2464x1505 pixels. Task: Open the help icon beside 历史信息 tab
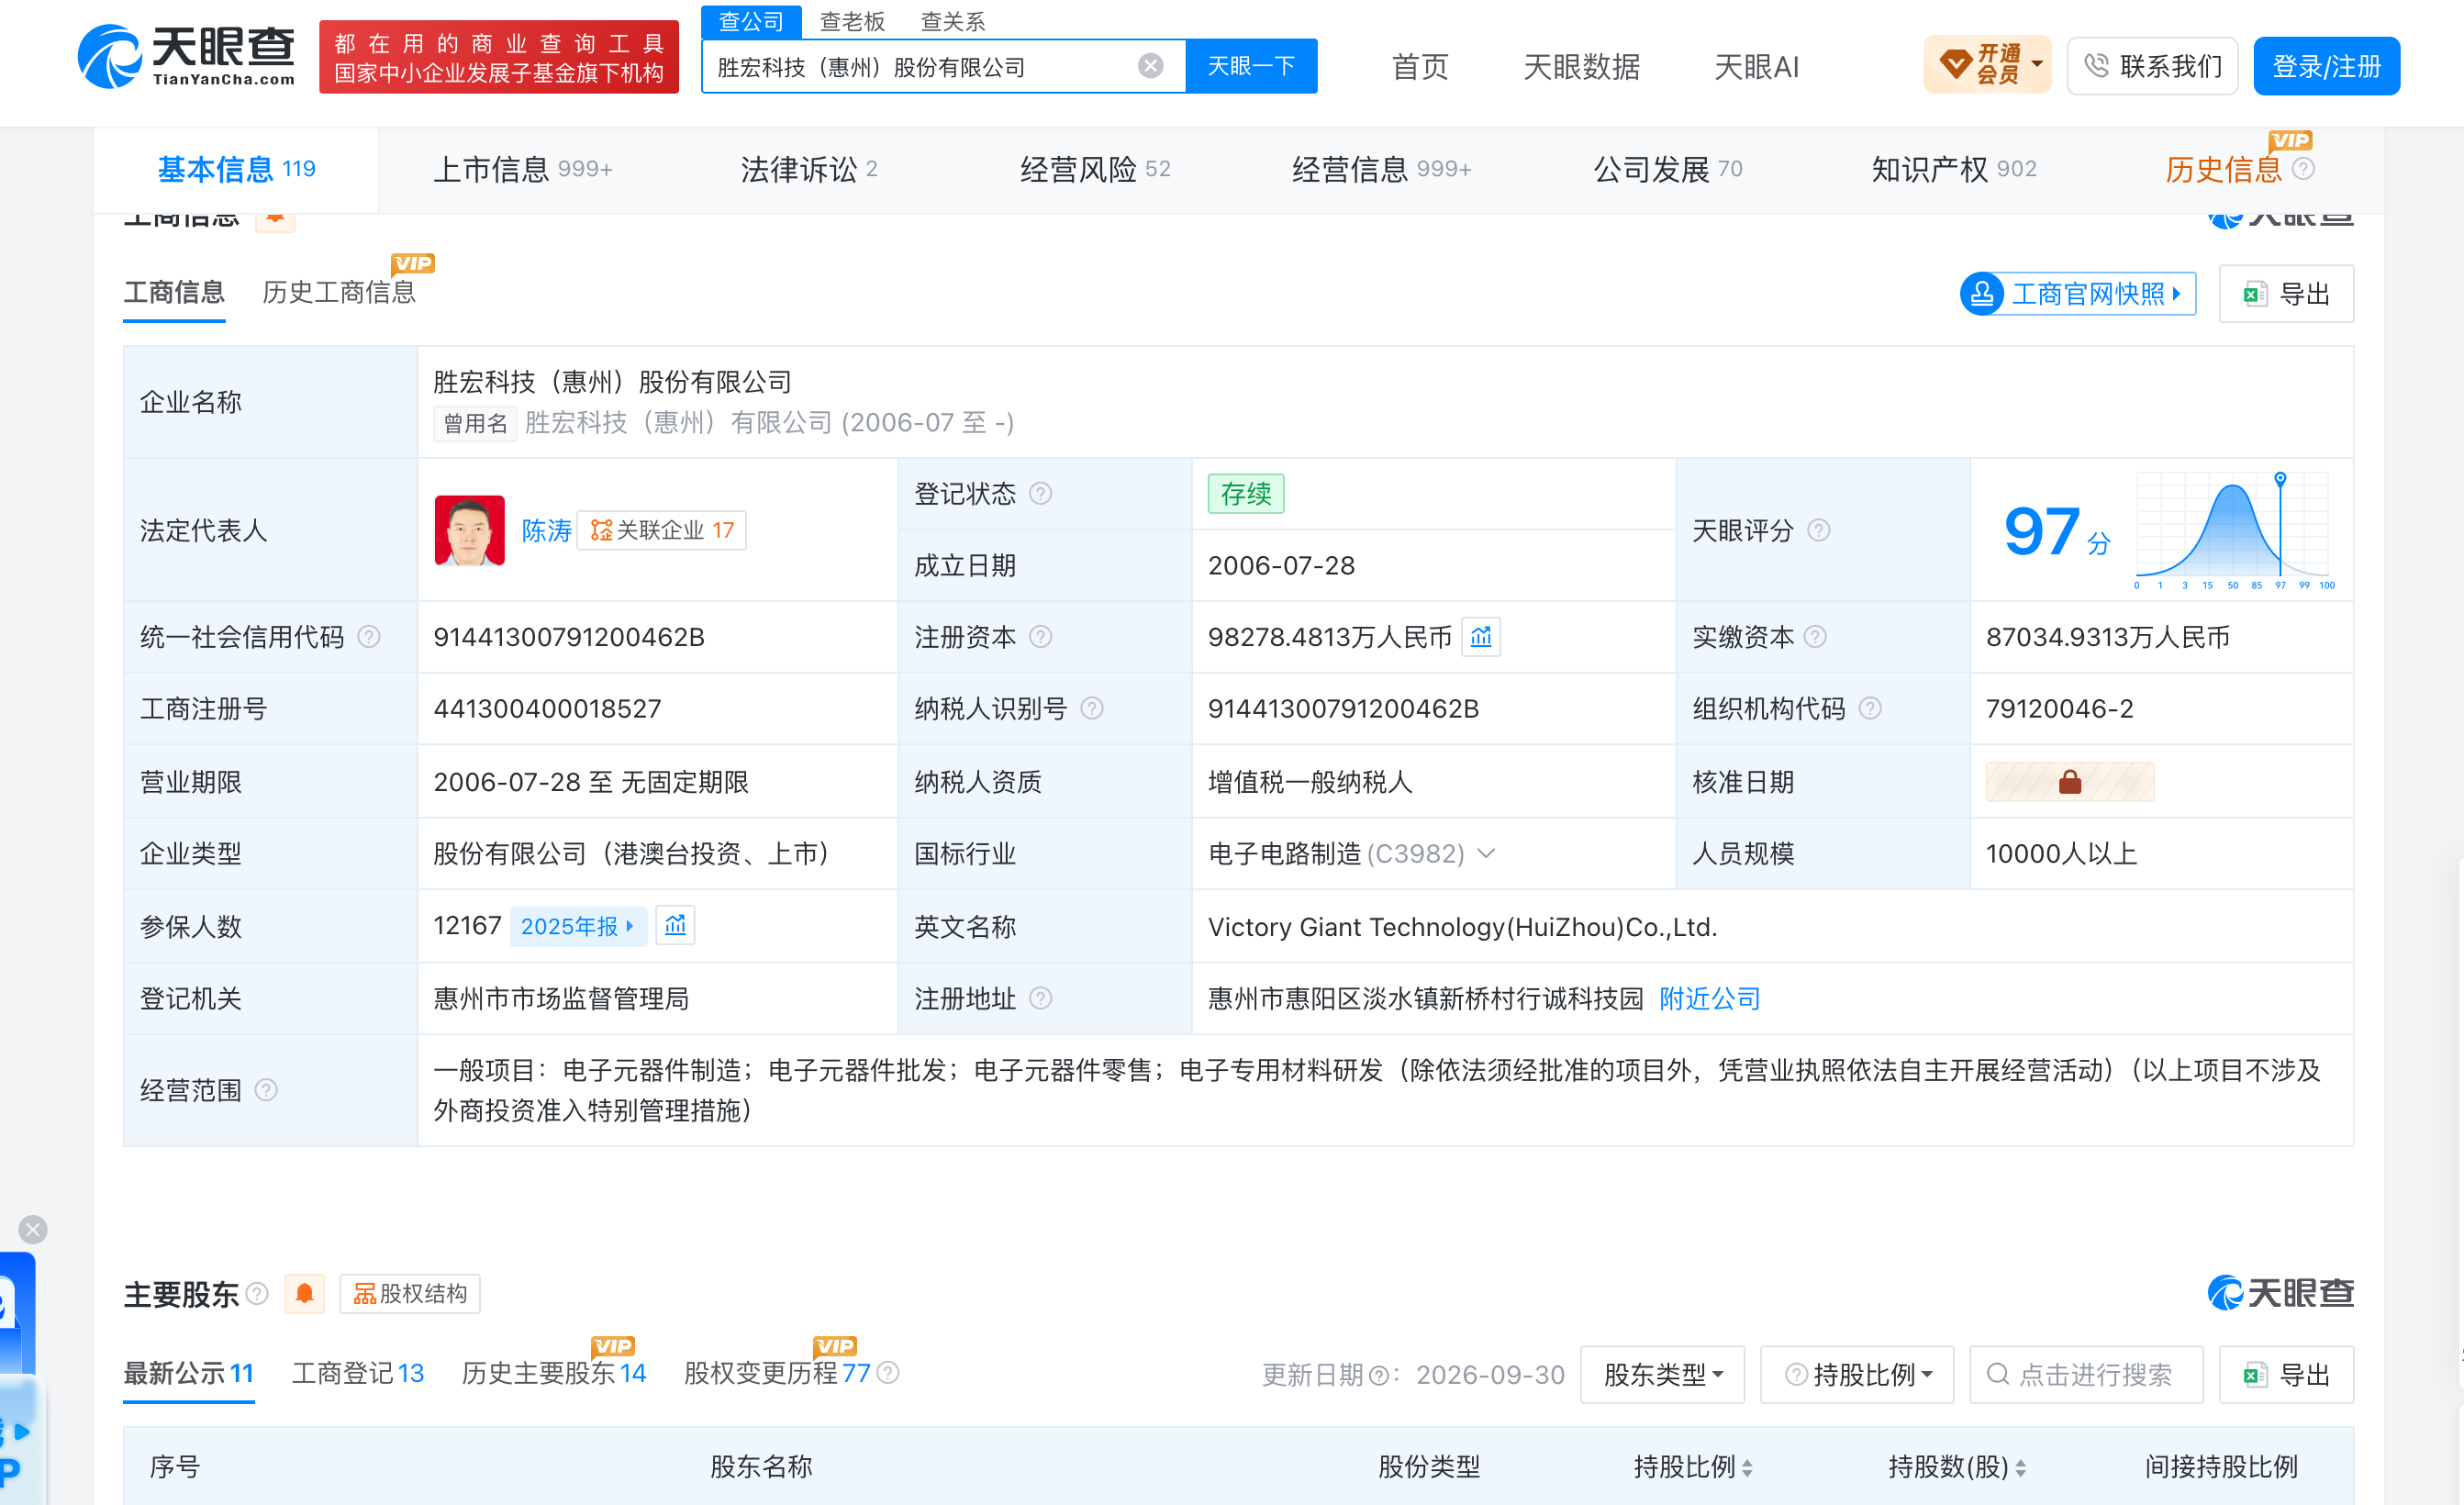coord(2303,168)
